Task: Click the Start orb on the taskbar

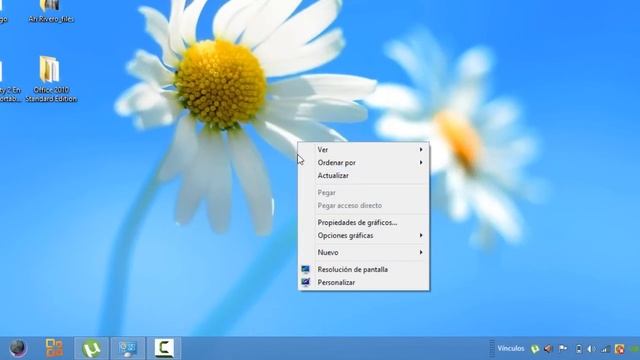Action: [x=18, y=348]
